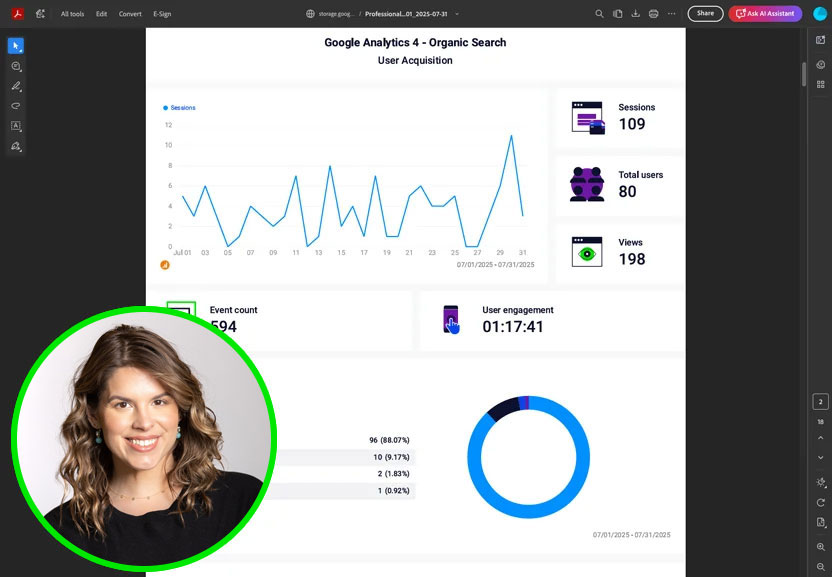
Task: Open the E-Sign menu
Action: (162, 14)
